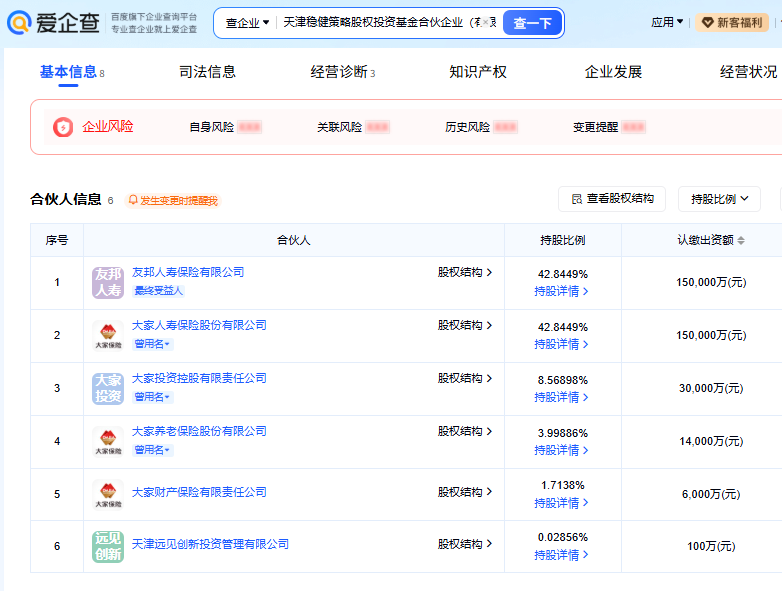
Task: Click the 最终受益人 tag
Action: pos(159,291)
